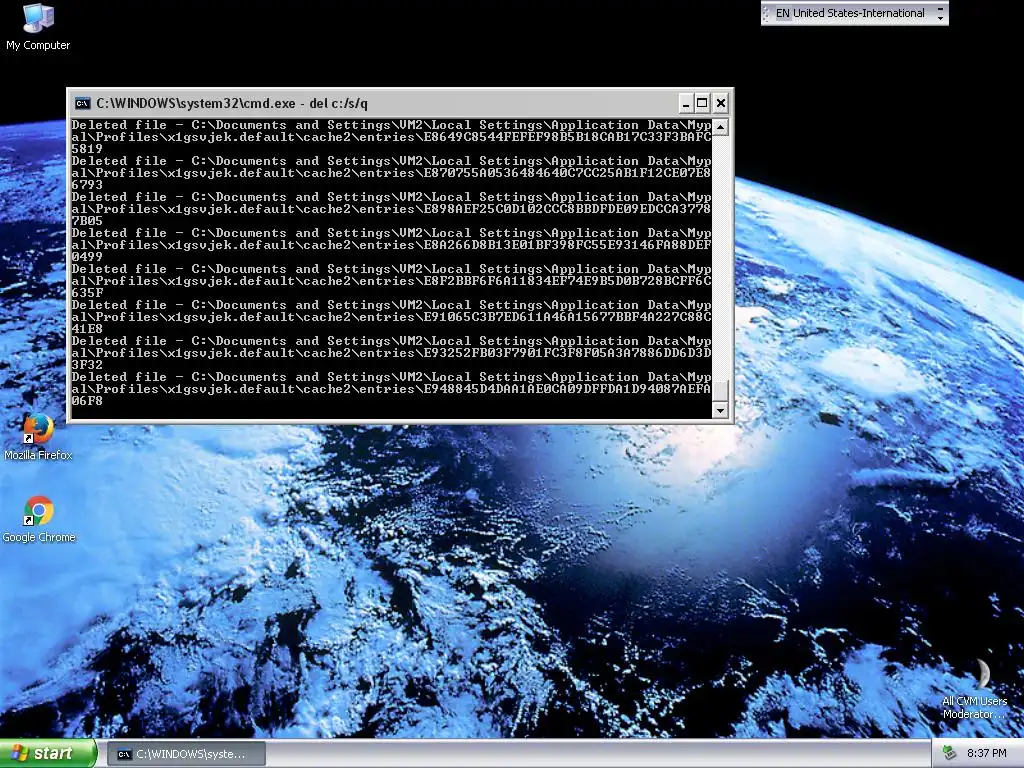Launch the Mozilla Firefox desktop shortcut
Screen dimensions: 1024x768
point(38,436)
